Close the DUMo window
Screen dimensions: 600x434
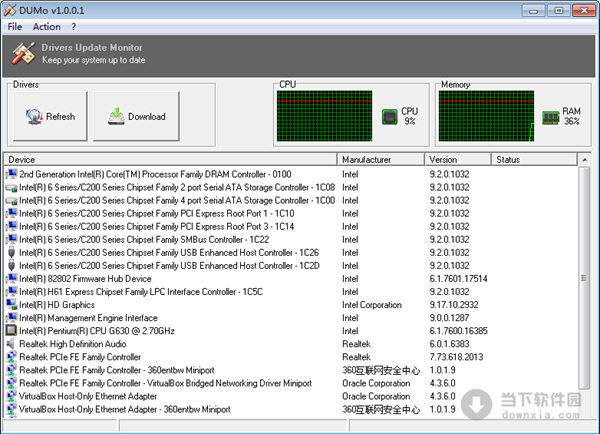tap(584, 10)
